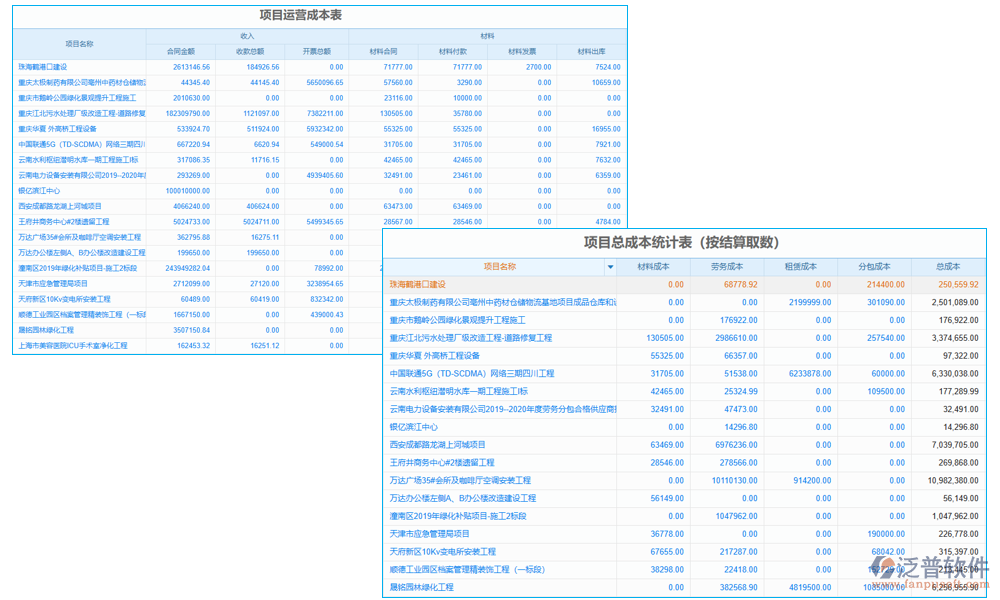This screenshot has height=600, width=1000.
Task: Click the 收款总额 column header
Action: coord(250,51)
